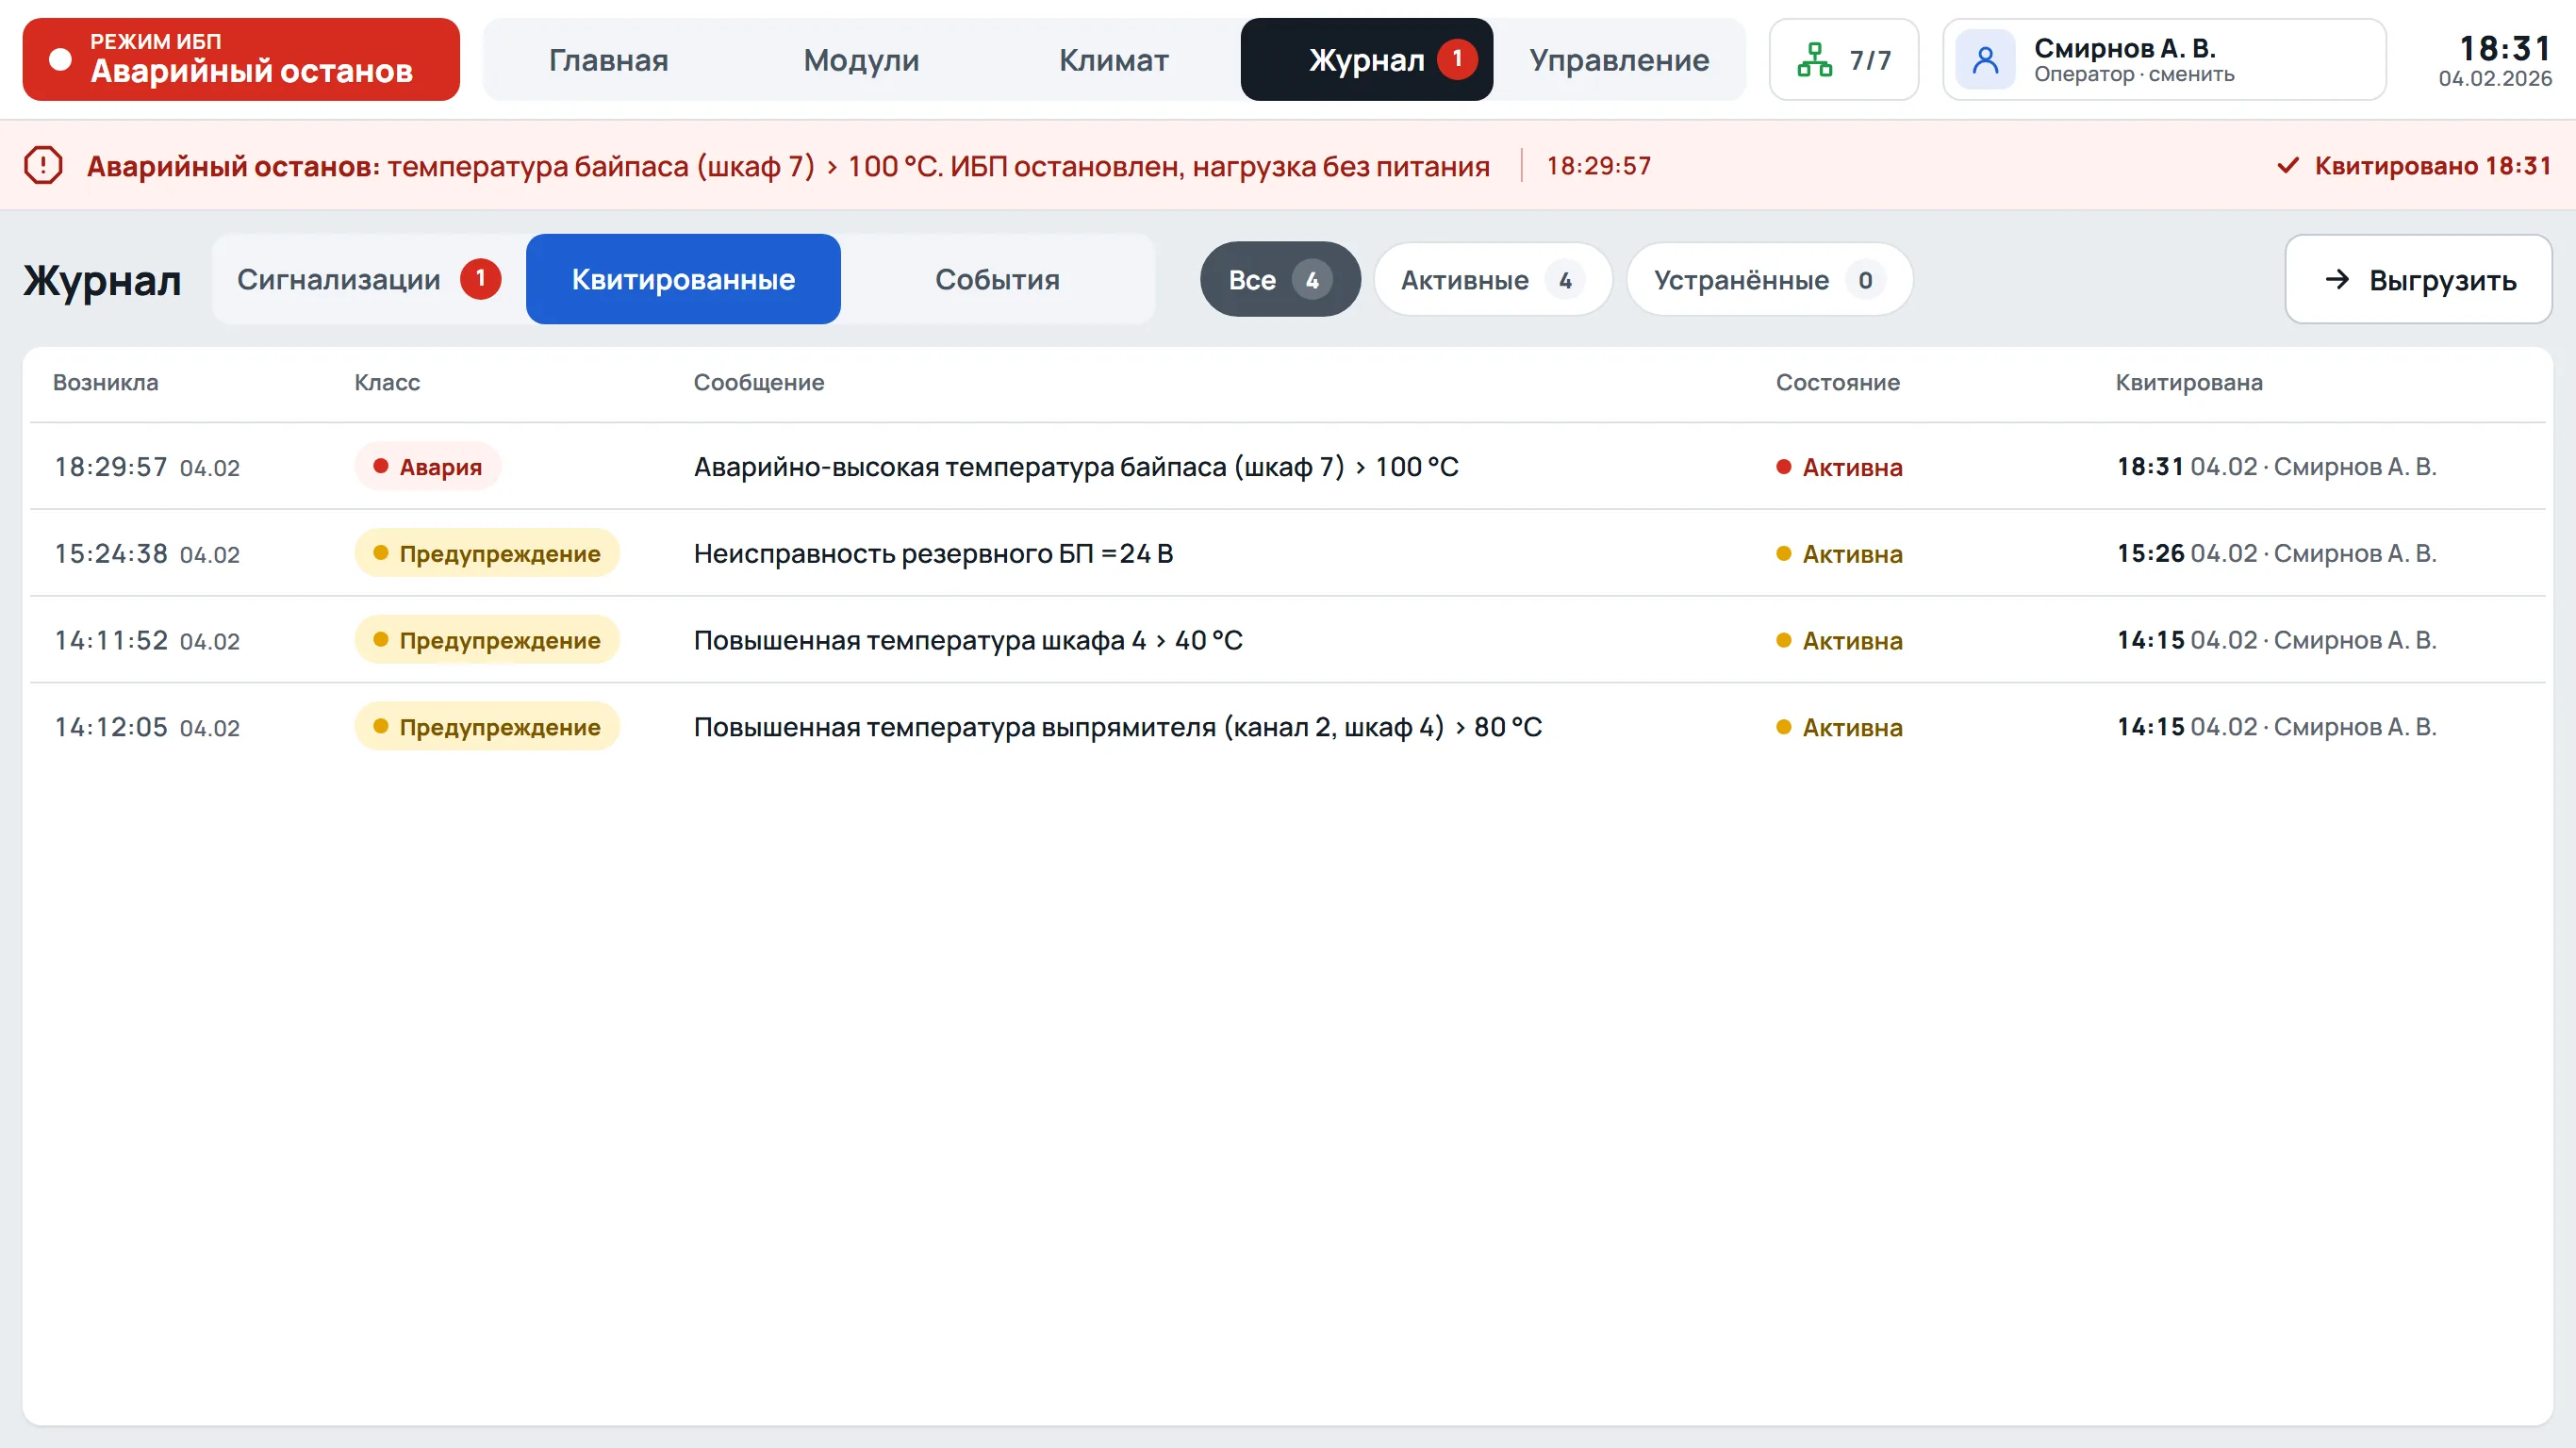Go to the Главная tab
This screenshot has height=1448, width=2576.
608,60
